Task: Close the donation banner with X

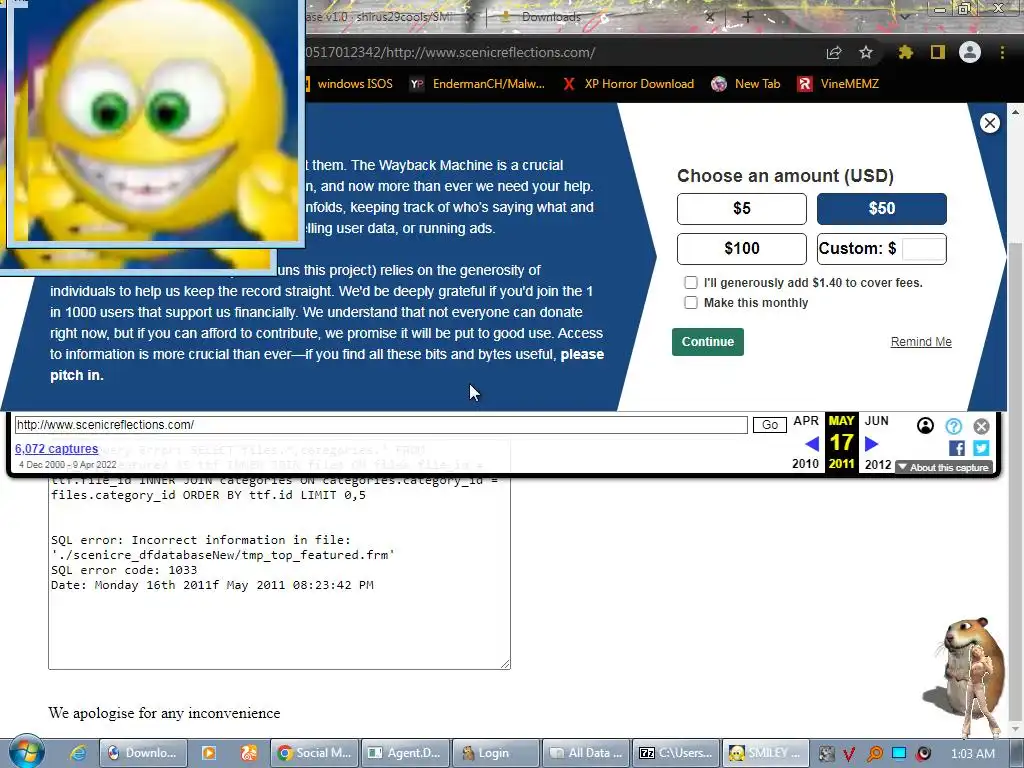Action: (x=990, y=123)
